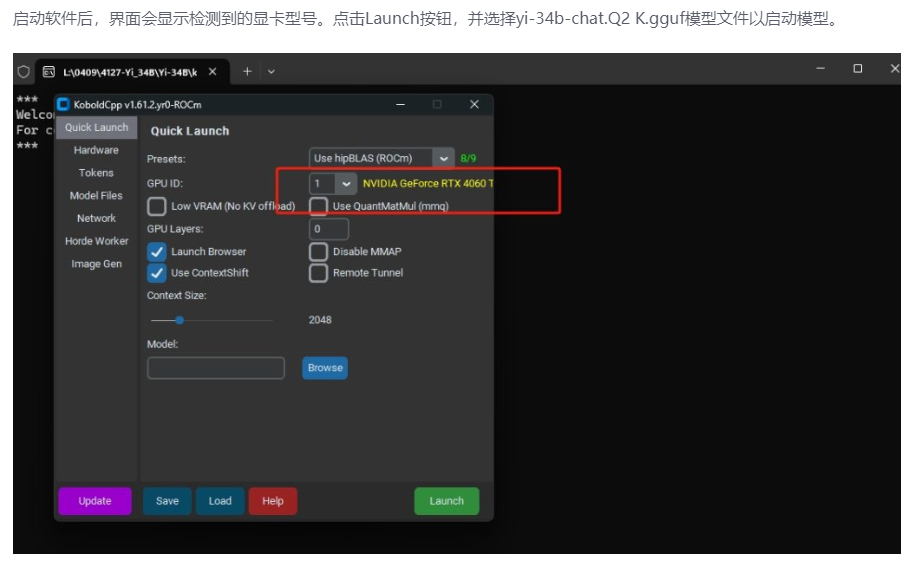
Task: Click the Model path input field
Action: (216, 368)
